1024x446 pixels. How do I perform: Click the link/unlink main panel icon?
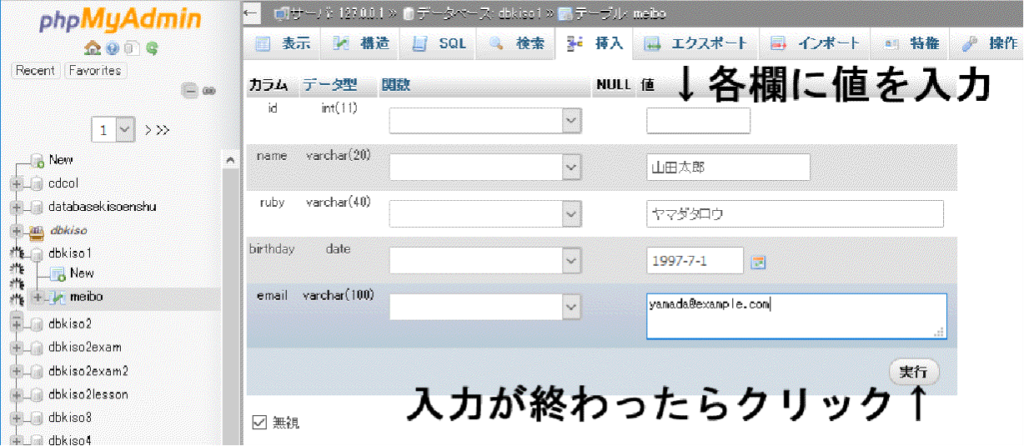209,91
